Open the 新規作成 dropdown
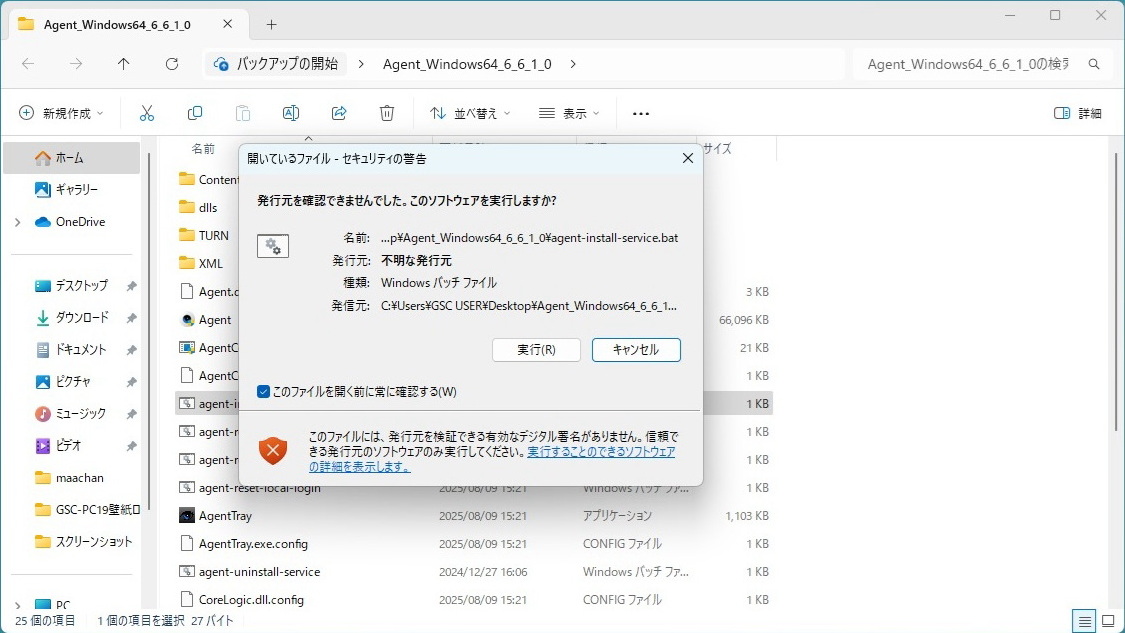Image resolution: width=1125 pixels, height=633 pixels. [62, 113]
